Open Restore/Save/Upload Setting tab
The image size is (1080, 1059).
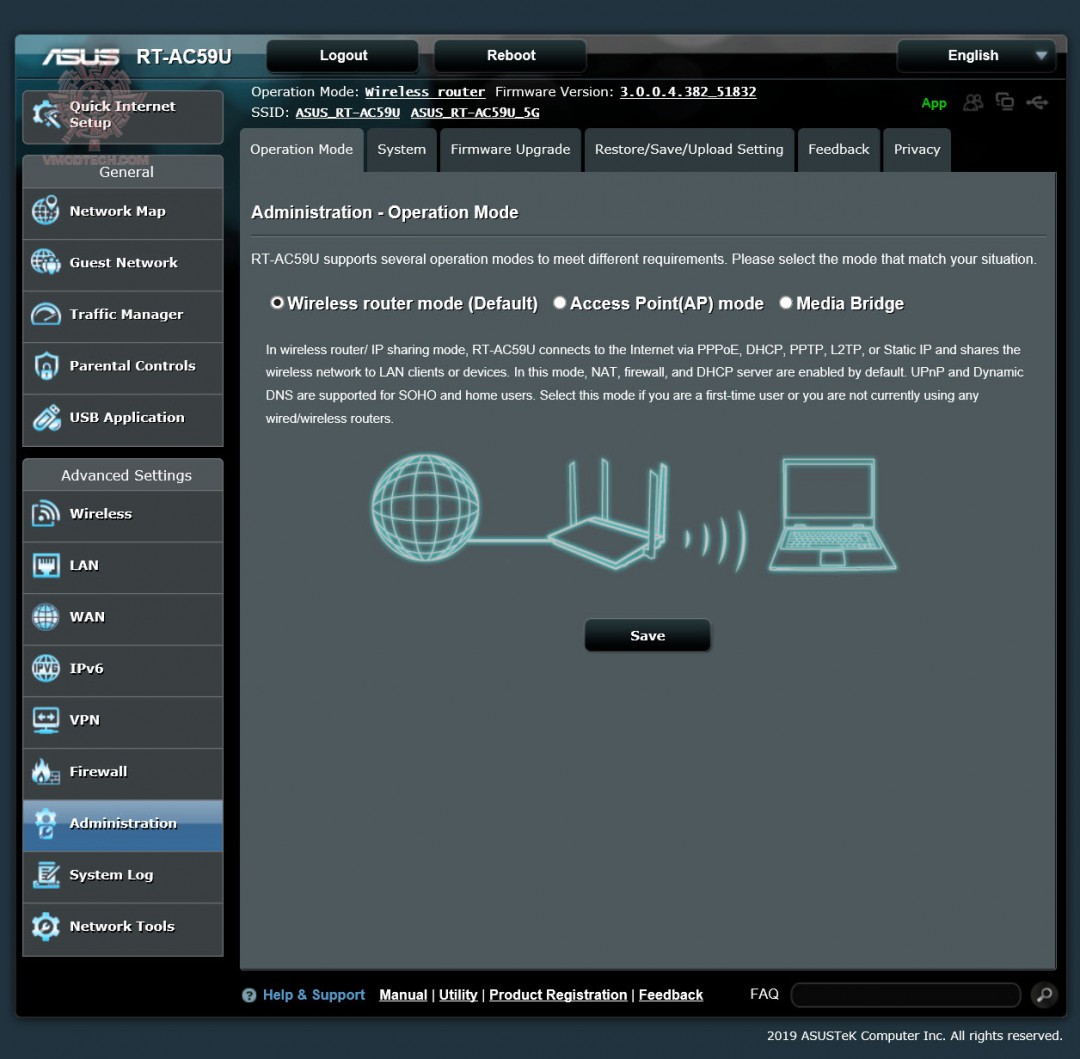click(x=689, y=149)
